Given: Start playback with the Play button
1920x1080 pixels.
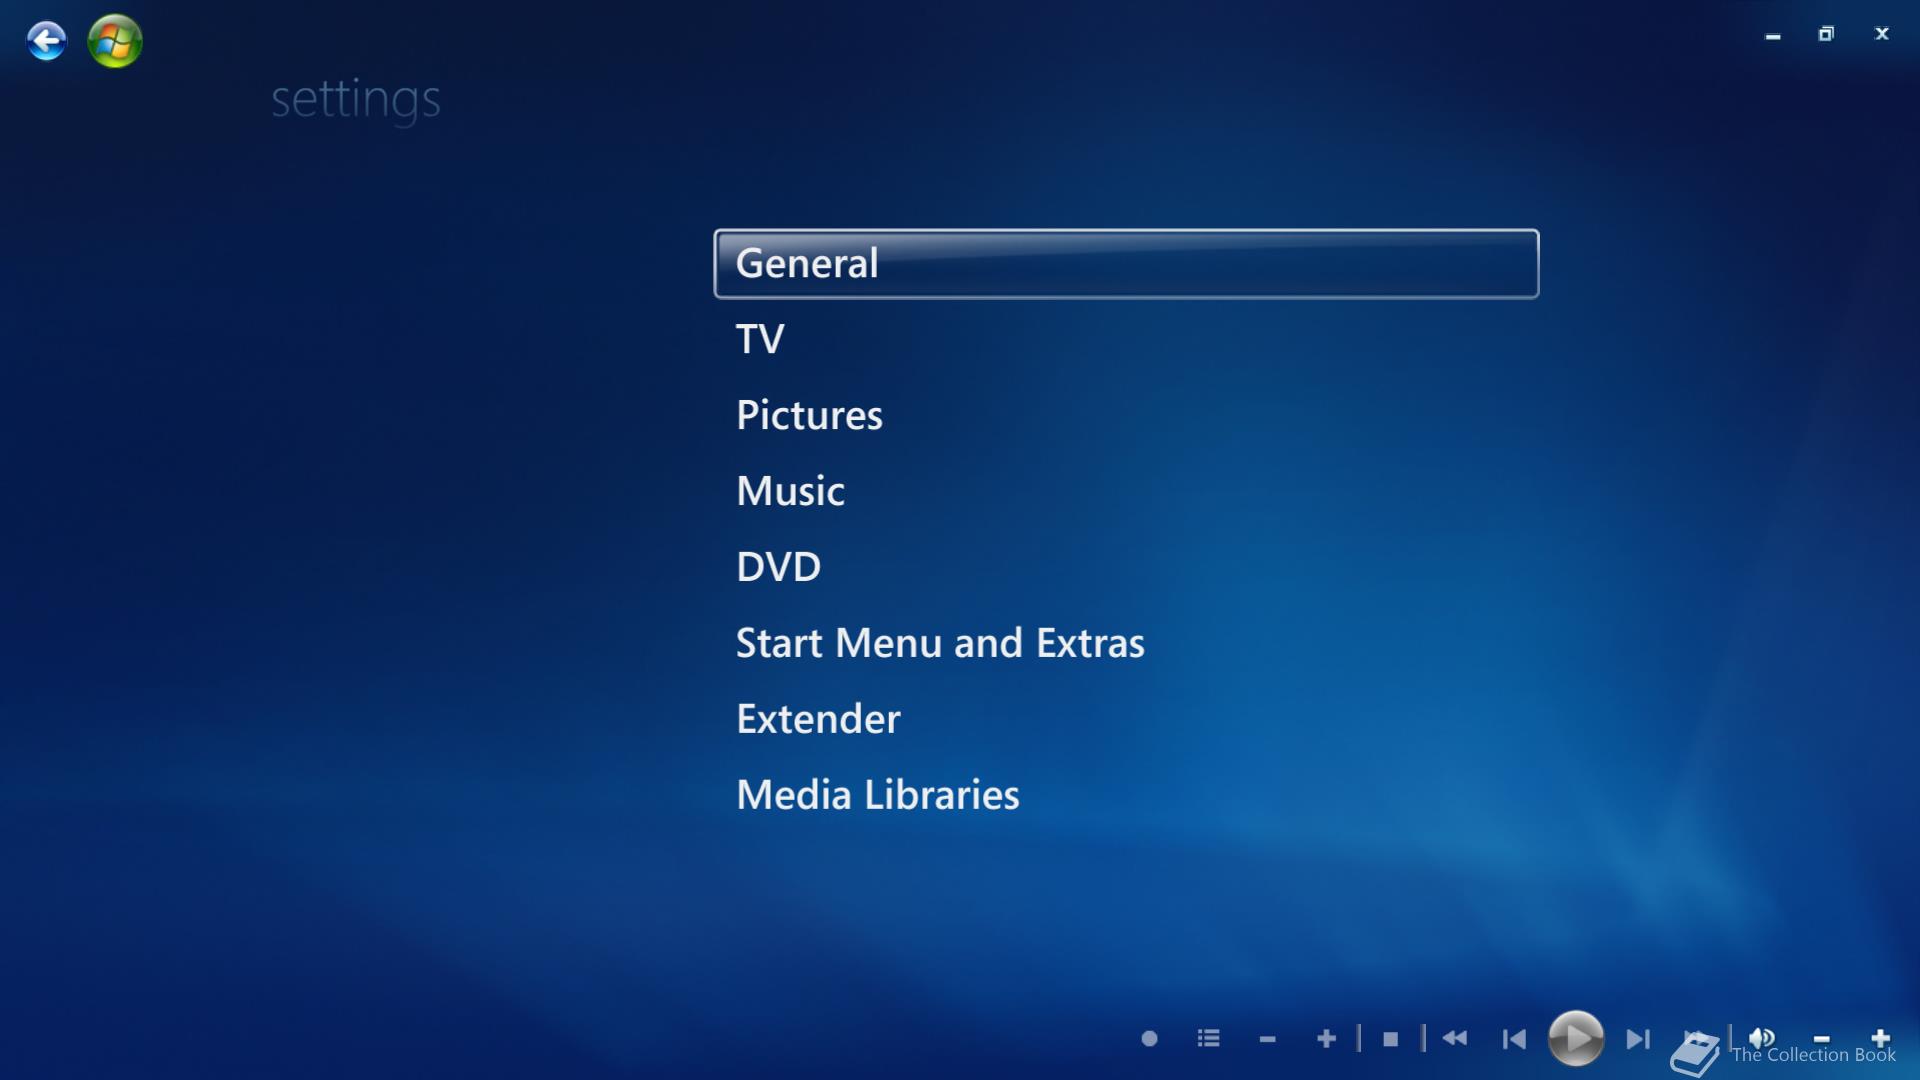Looking at the screenshot, I should (x=1576, y=1038).
